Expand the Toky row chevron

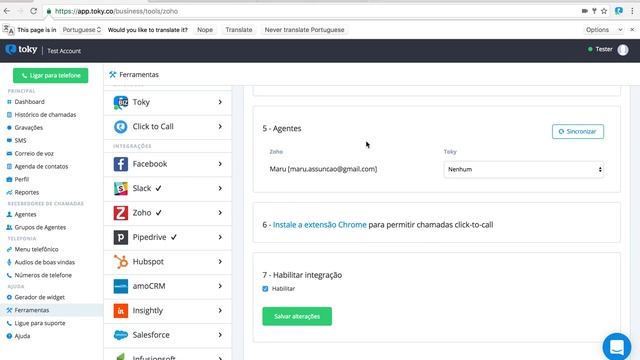[x=220, y=102]
